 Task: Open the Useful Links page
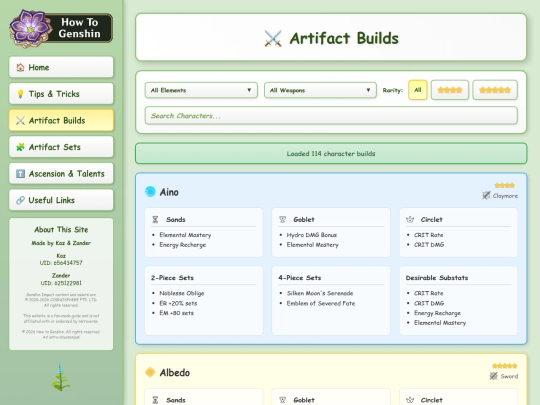click(x=61, y=200)
